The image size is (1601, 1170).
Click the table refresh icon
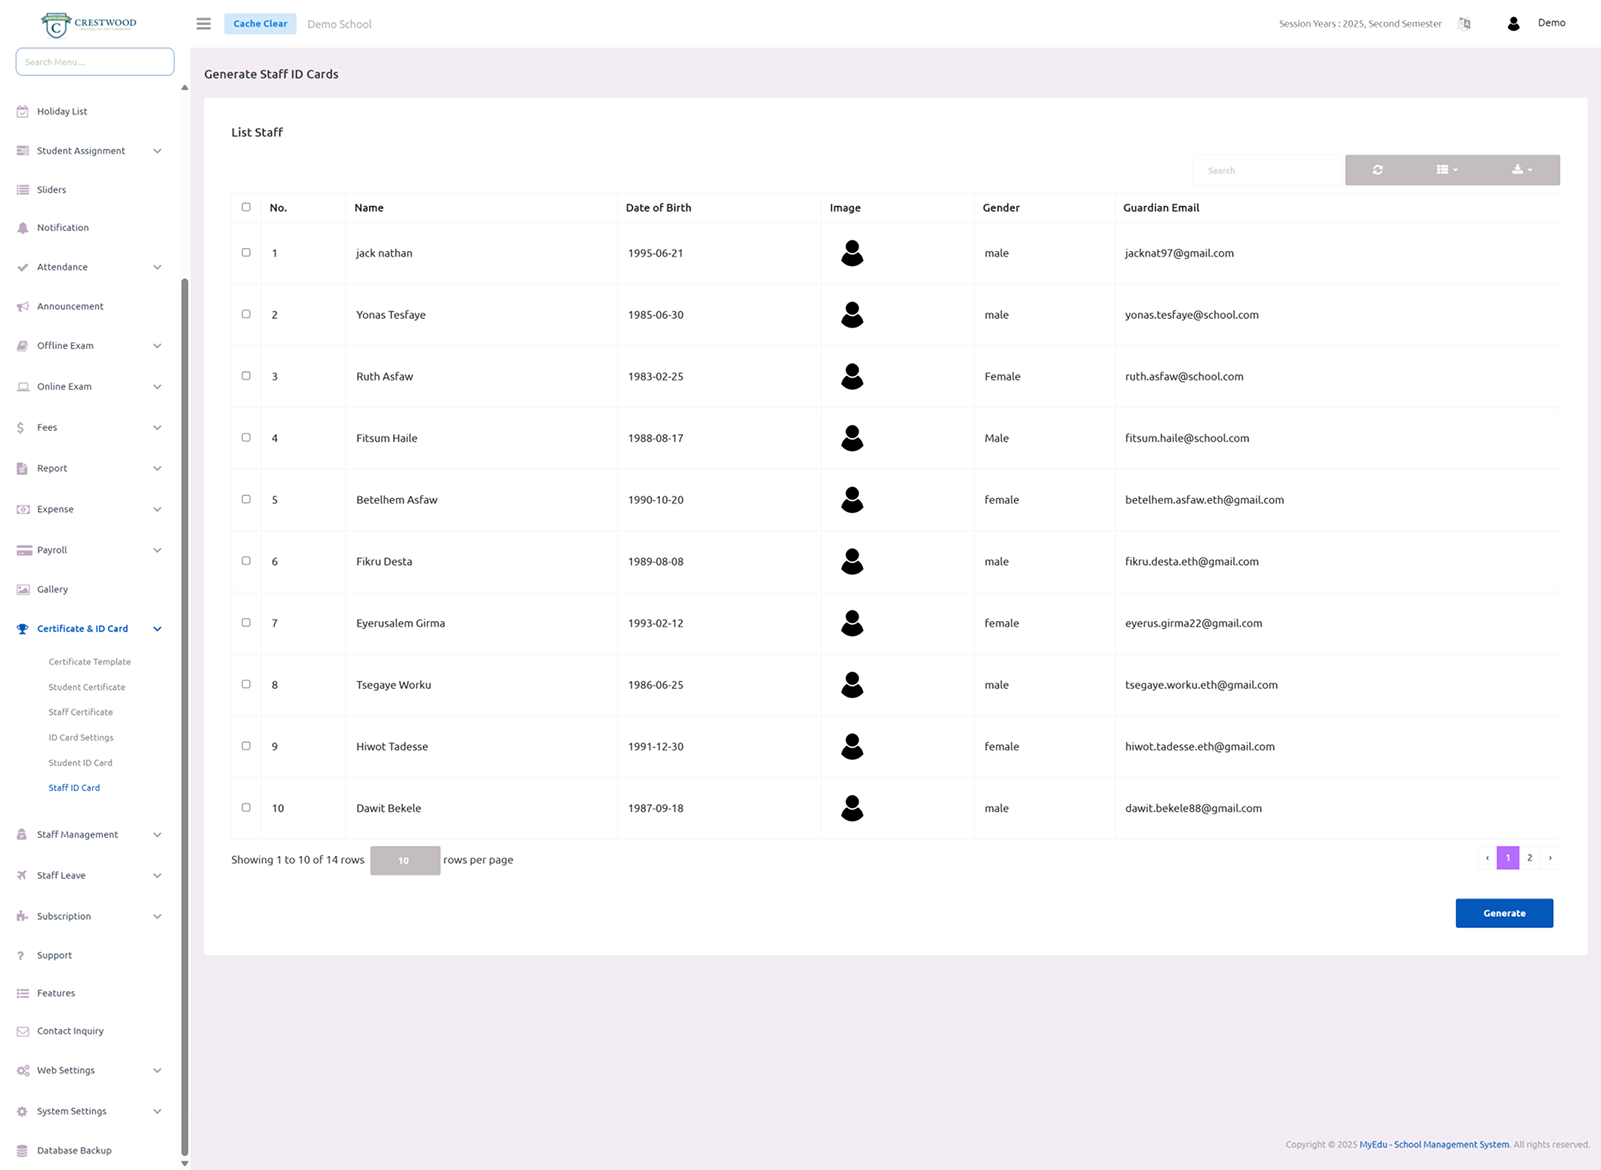tap(1377, 170)
